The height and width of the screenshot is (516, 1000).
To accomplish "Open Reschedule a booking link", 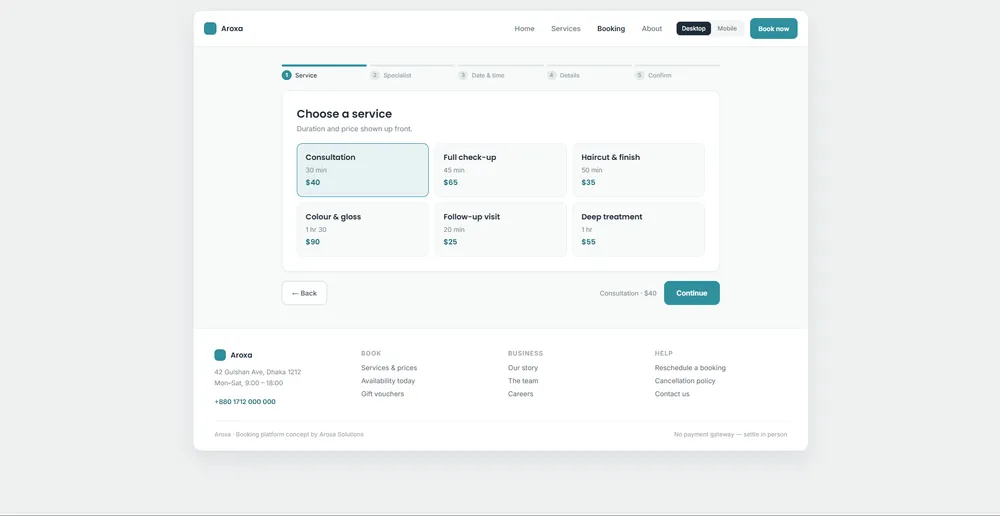I will pyautogui.click(x=690, y=368).
